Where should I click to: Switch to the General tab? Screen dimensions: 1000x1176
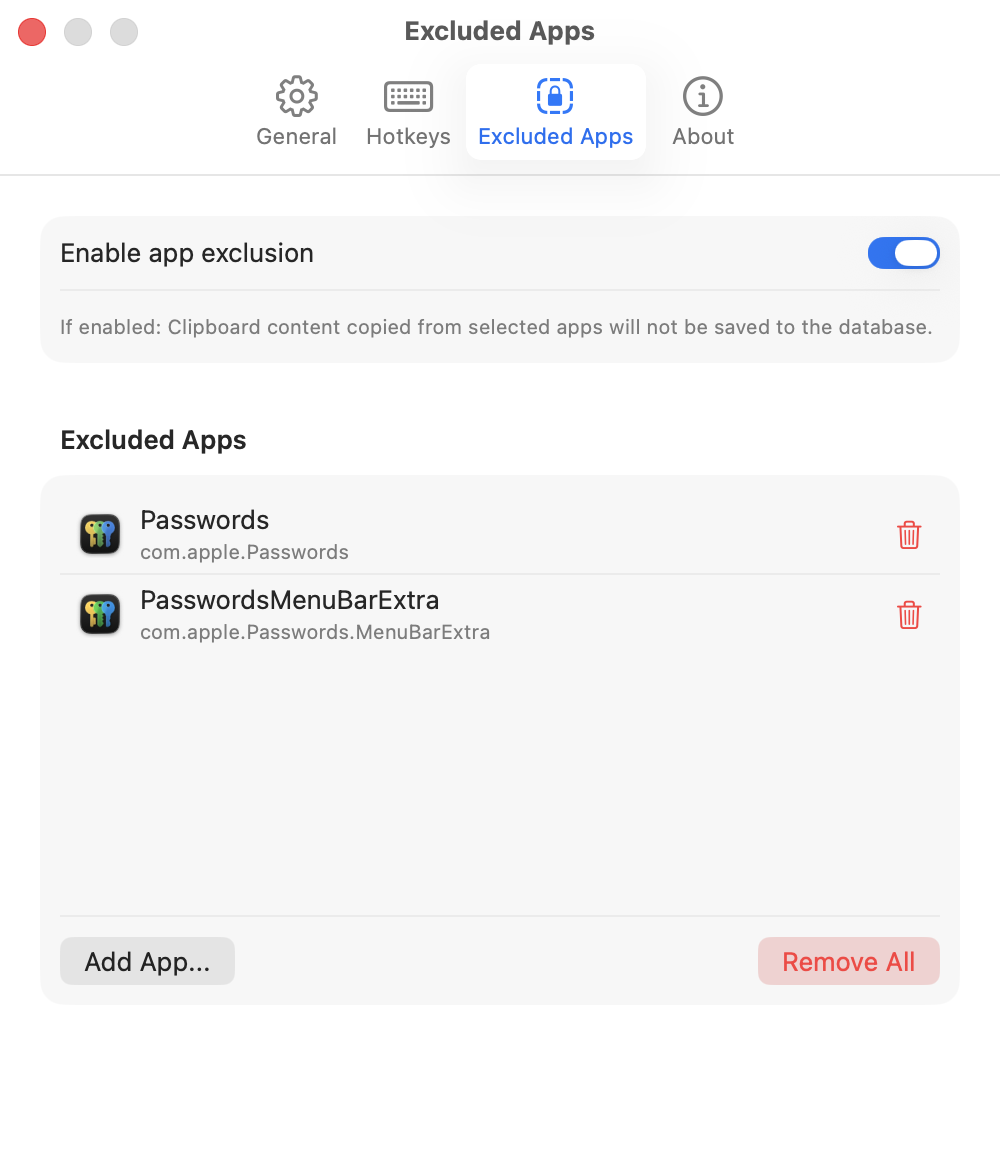(296, 112)
